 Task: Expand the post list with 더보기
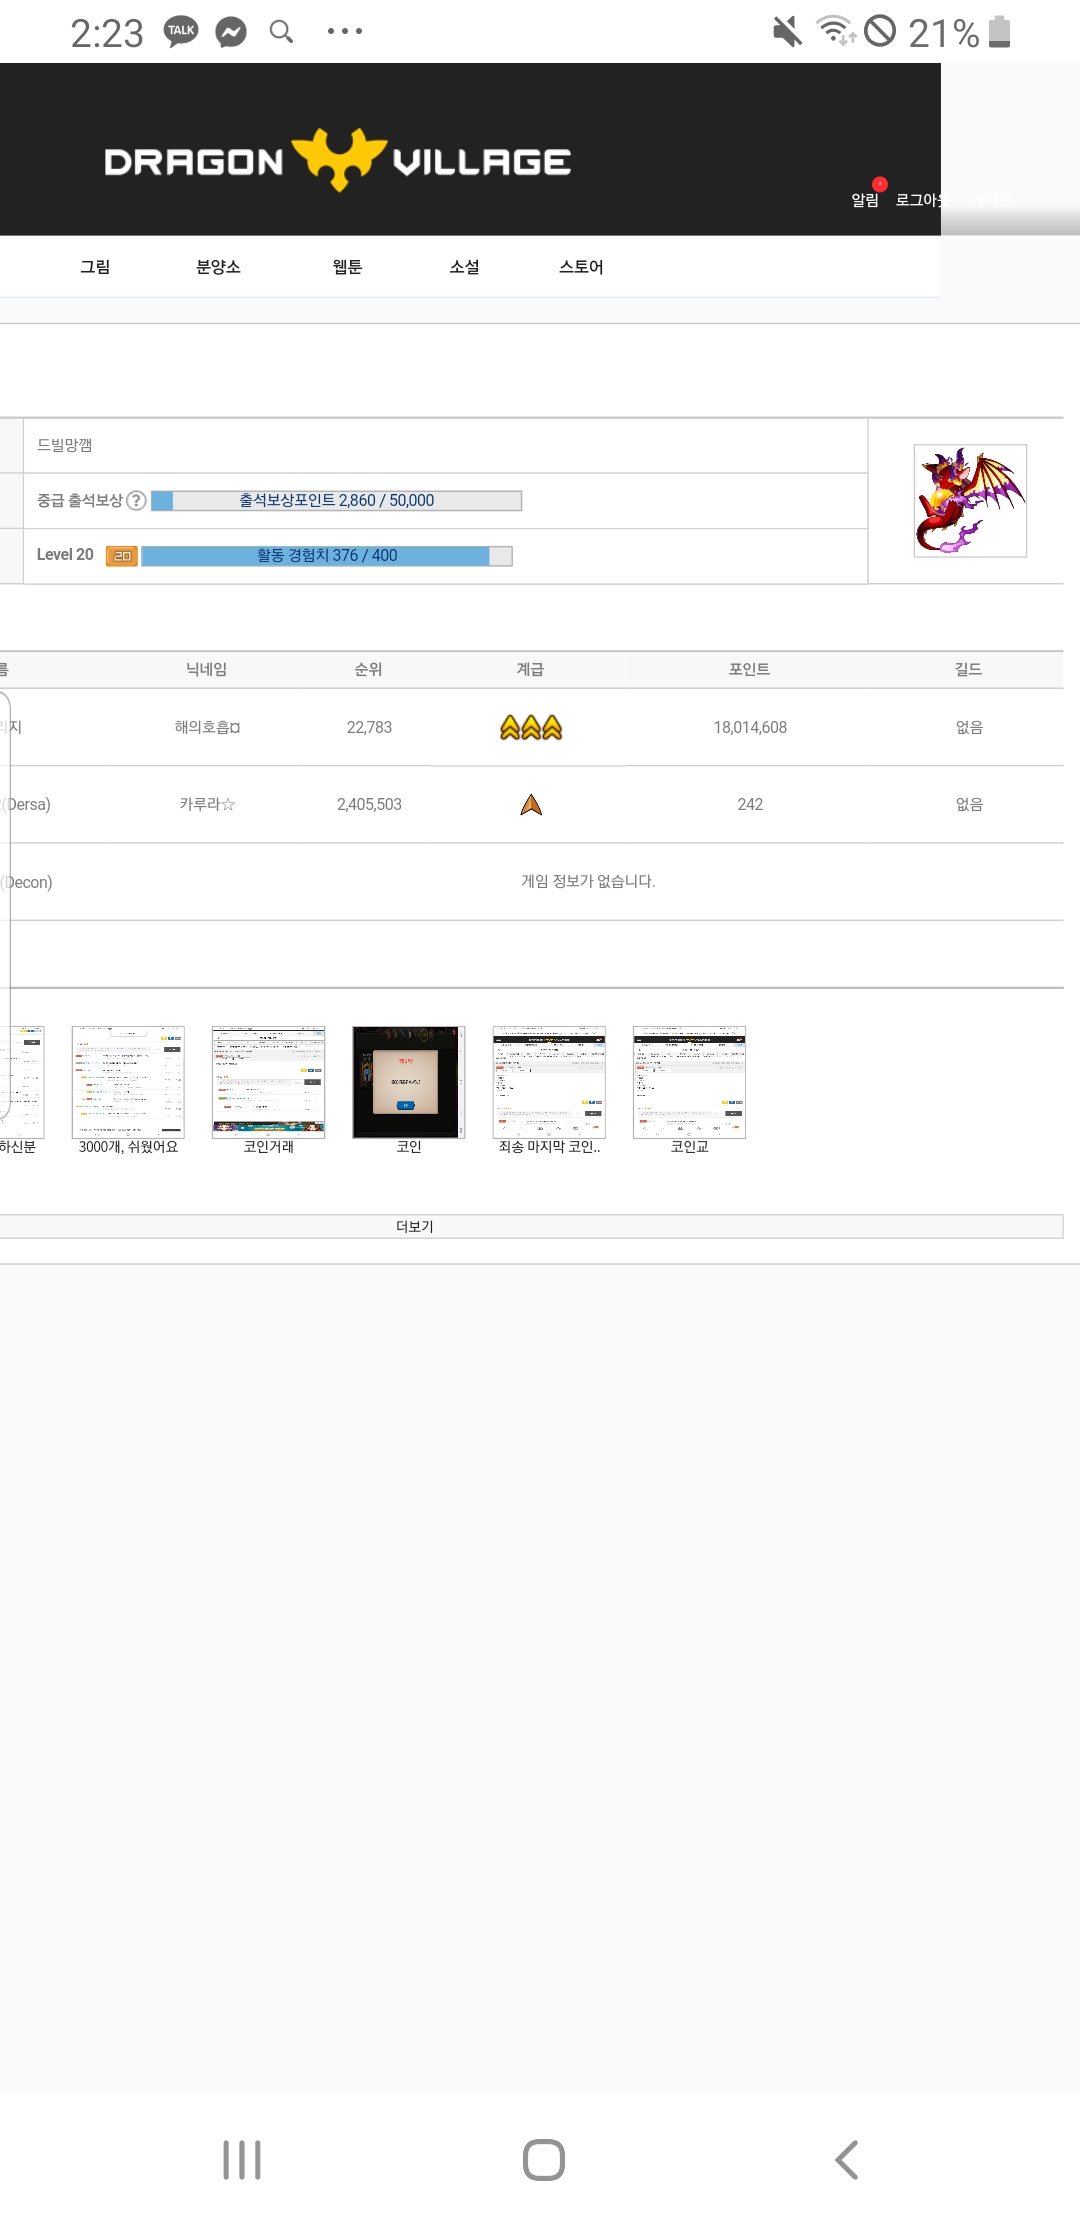click(x=415, y=1227)
